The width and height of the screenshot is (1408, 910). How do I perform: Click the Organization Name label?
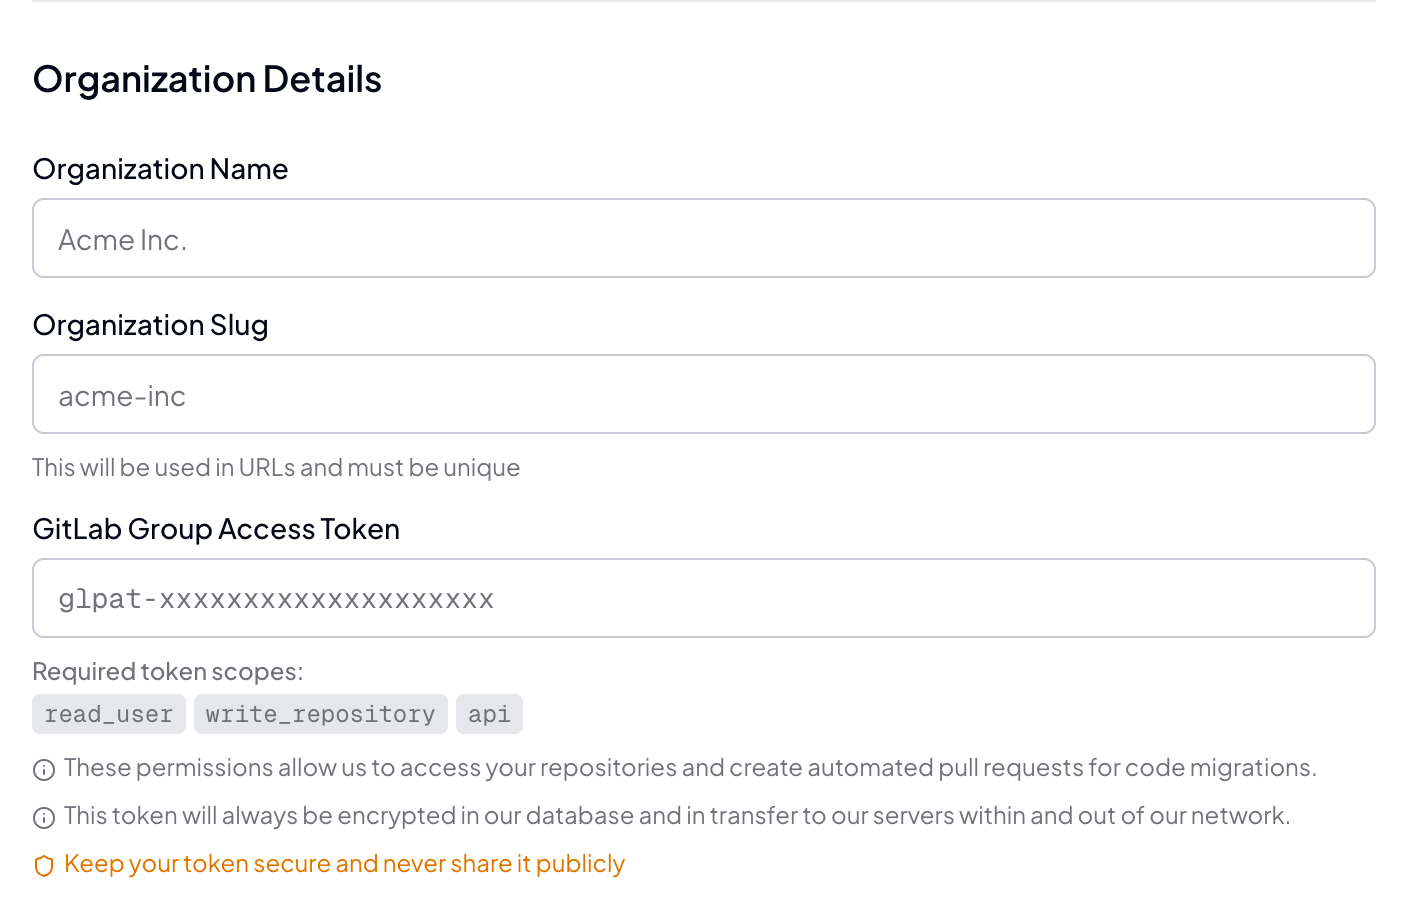tap(160, 169)
